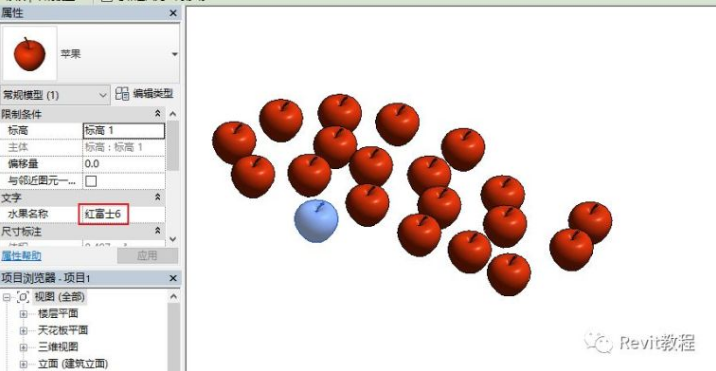Click the 偏移量 value field 0.0
The height and width of the screenshot is (371, 716).
124,164
